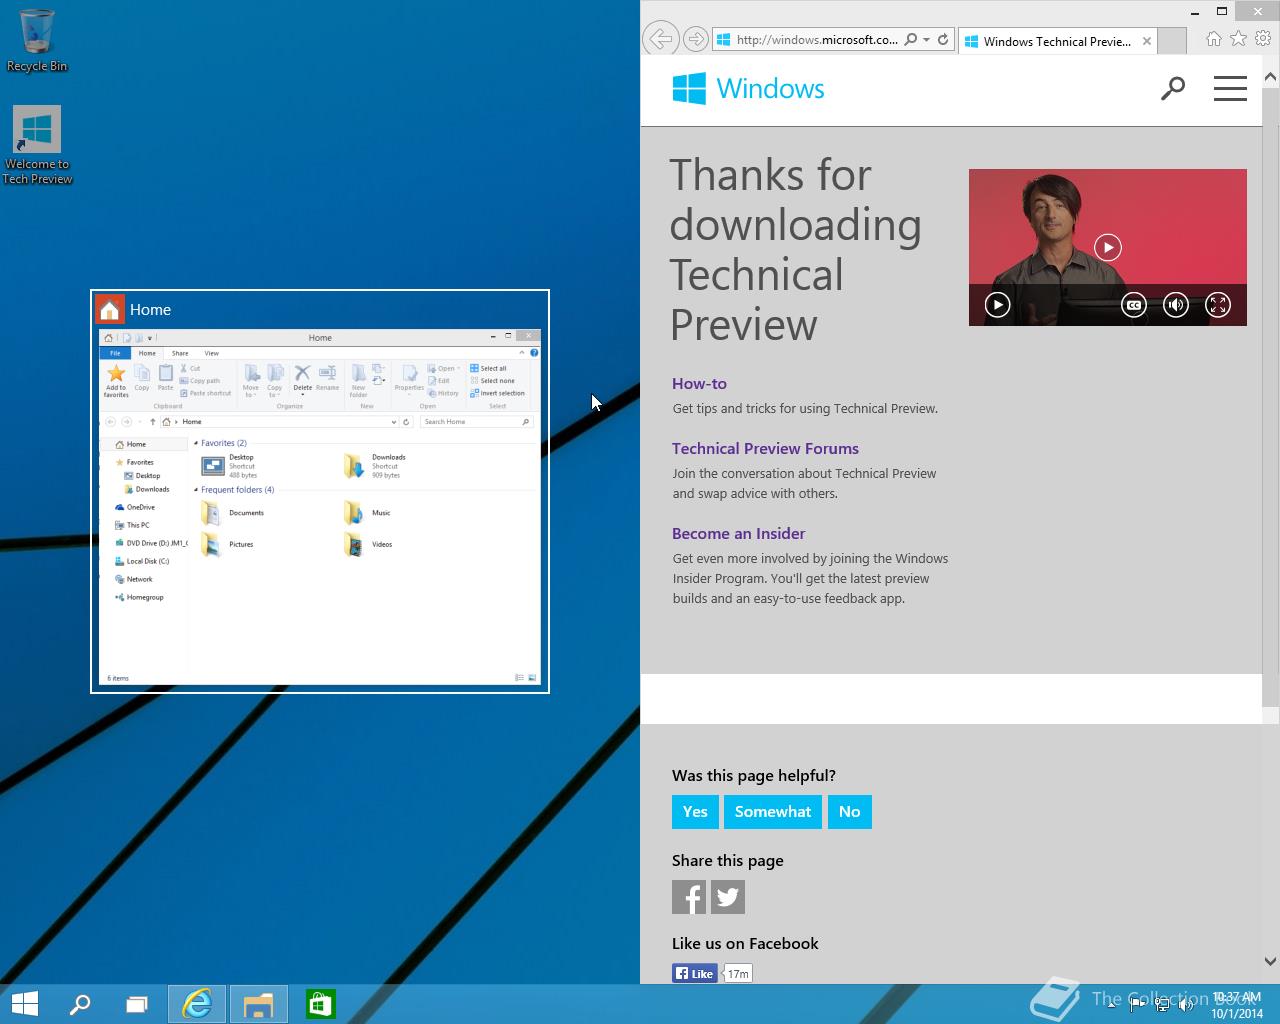The image size is (1280, 1024).
Task: Toggle the video's volume button
Action: [1176, 305]
